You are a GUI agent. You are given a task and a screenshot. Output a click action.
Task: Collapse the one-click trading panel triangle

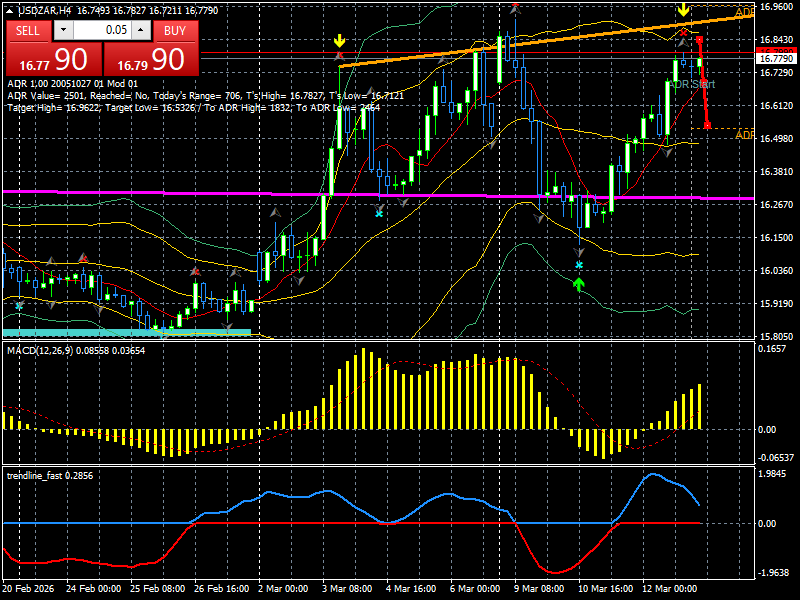pos(11,10)
